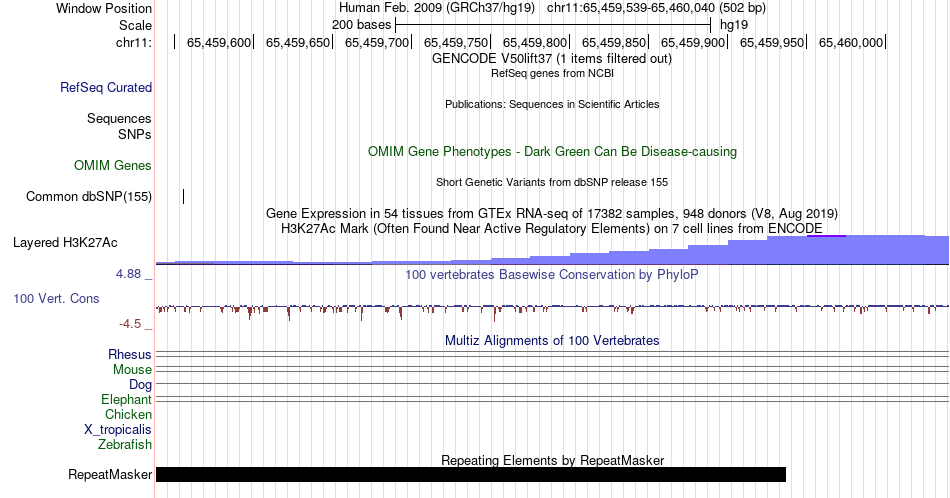Click 100 vertebrates Basewise Conservation title

[x=552, y=274]
